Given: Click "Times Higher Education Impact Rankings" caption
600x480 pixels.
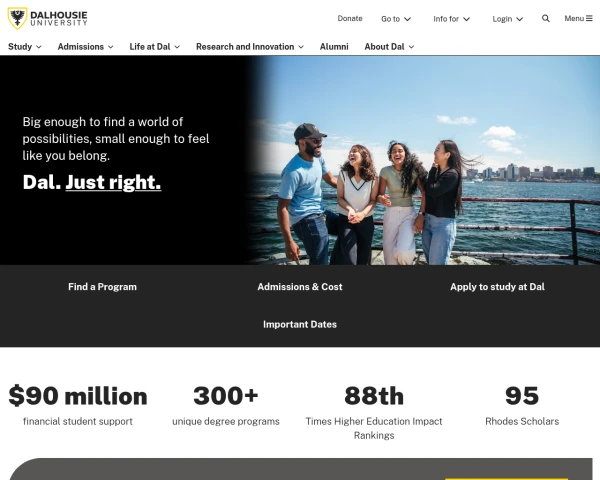Looking at the screenshot, I should (x=374, y=428).
